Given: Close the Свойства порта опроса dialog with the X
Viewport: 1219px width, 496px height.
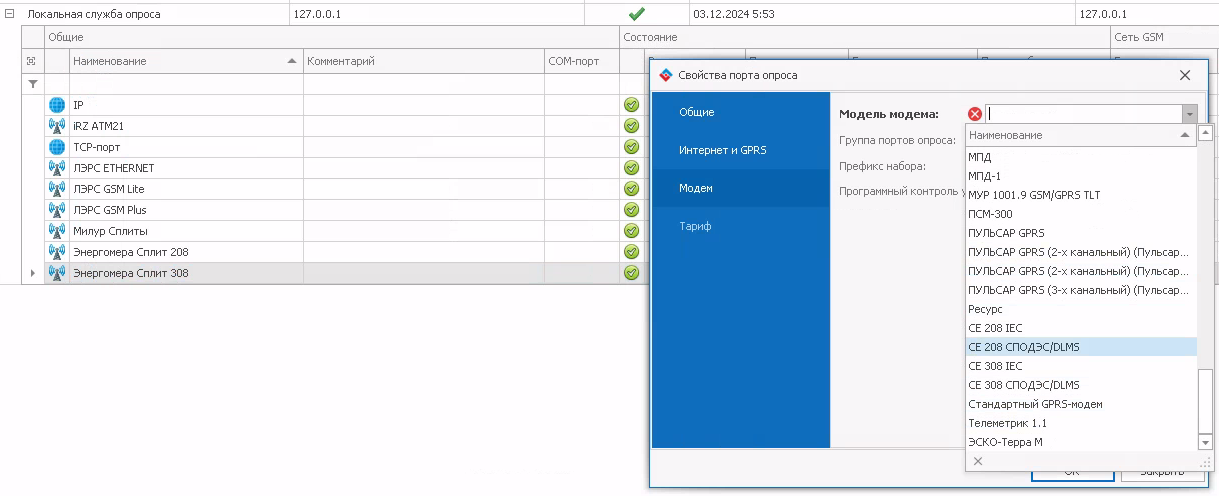Looking at the screenshot, I should click(1185, 75).
